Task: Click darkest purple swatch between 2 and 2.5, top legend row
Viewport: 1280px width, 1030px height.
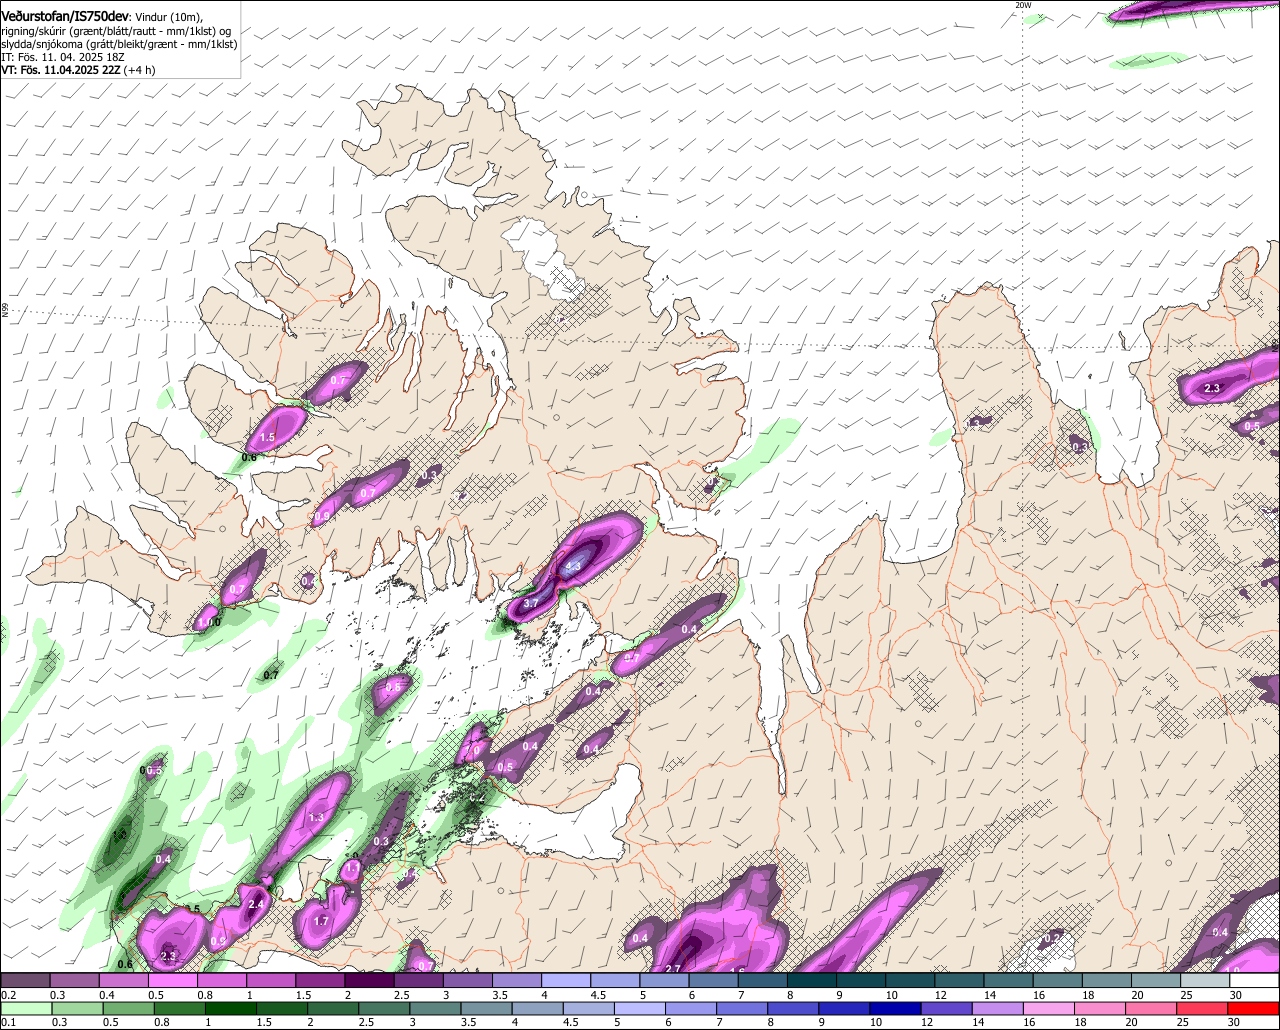Action: point(369,981)
